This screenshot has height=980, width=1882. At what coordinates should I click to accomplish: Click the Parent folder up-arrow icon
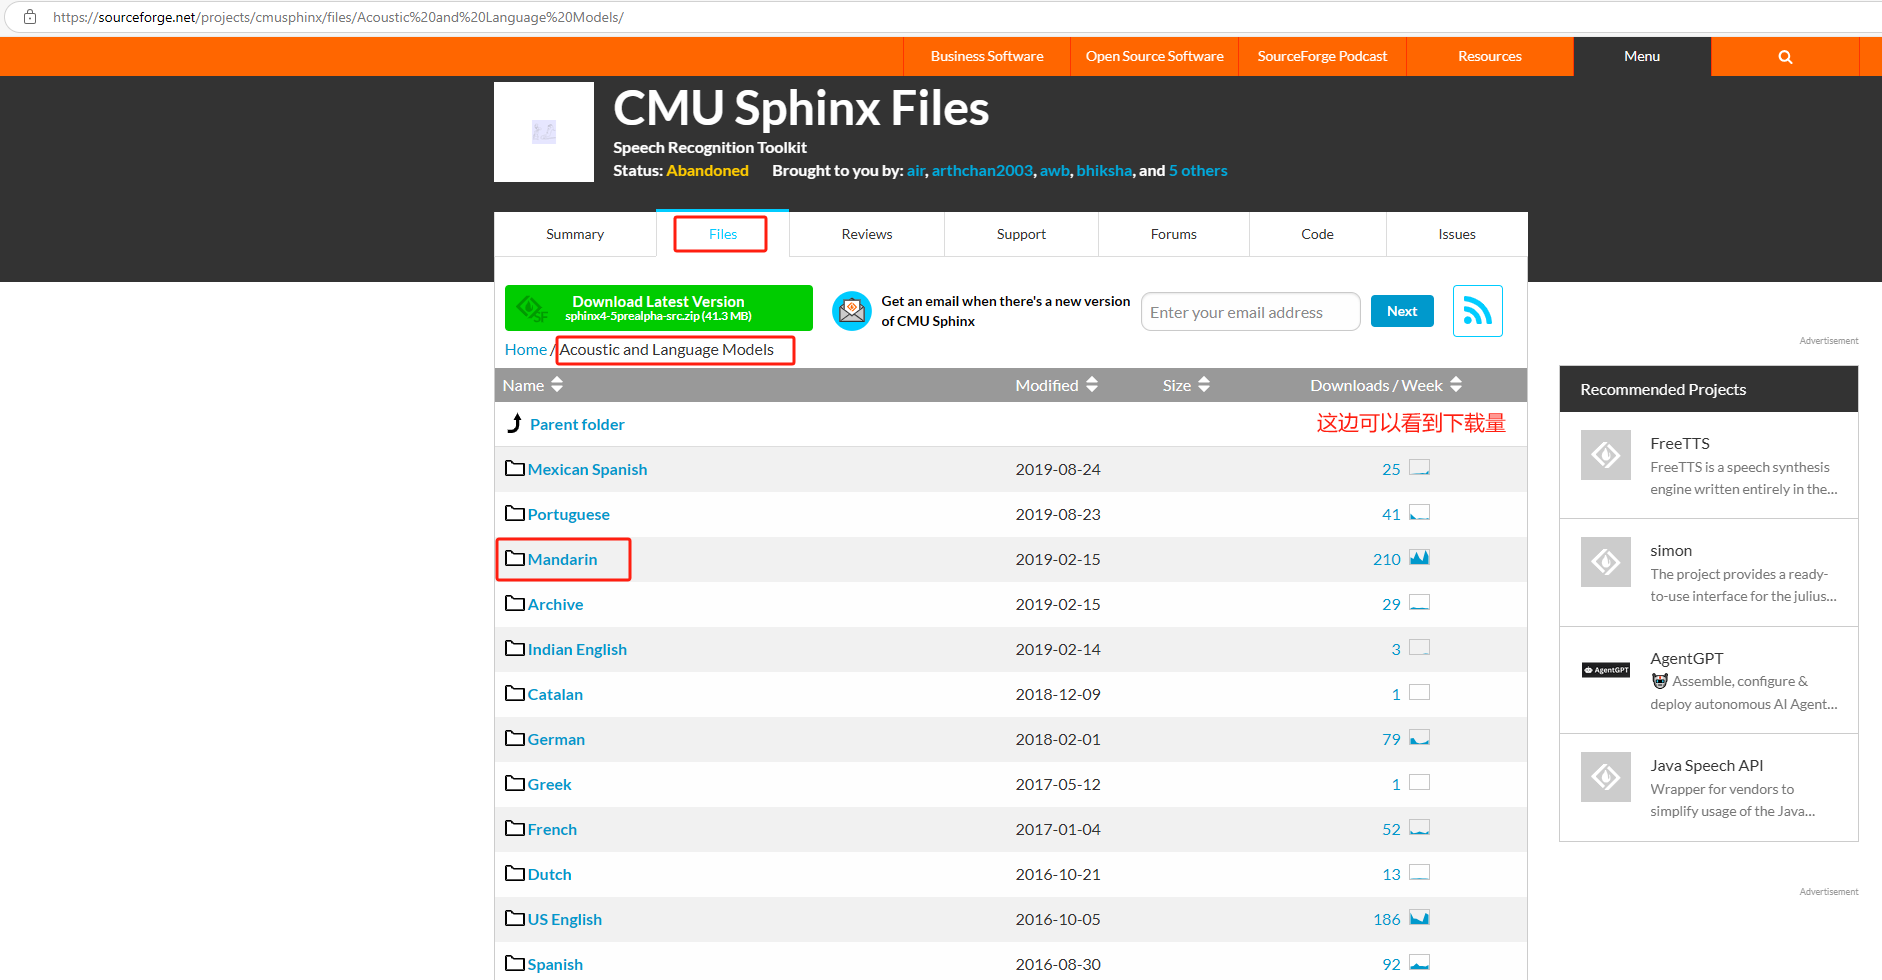[x=514, y=423]
